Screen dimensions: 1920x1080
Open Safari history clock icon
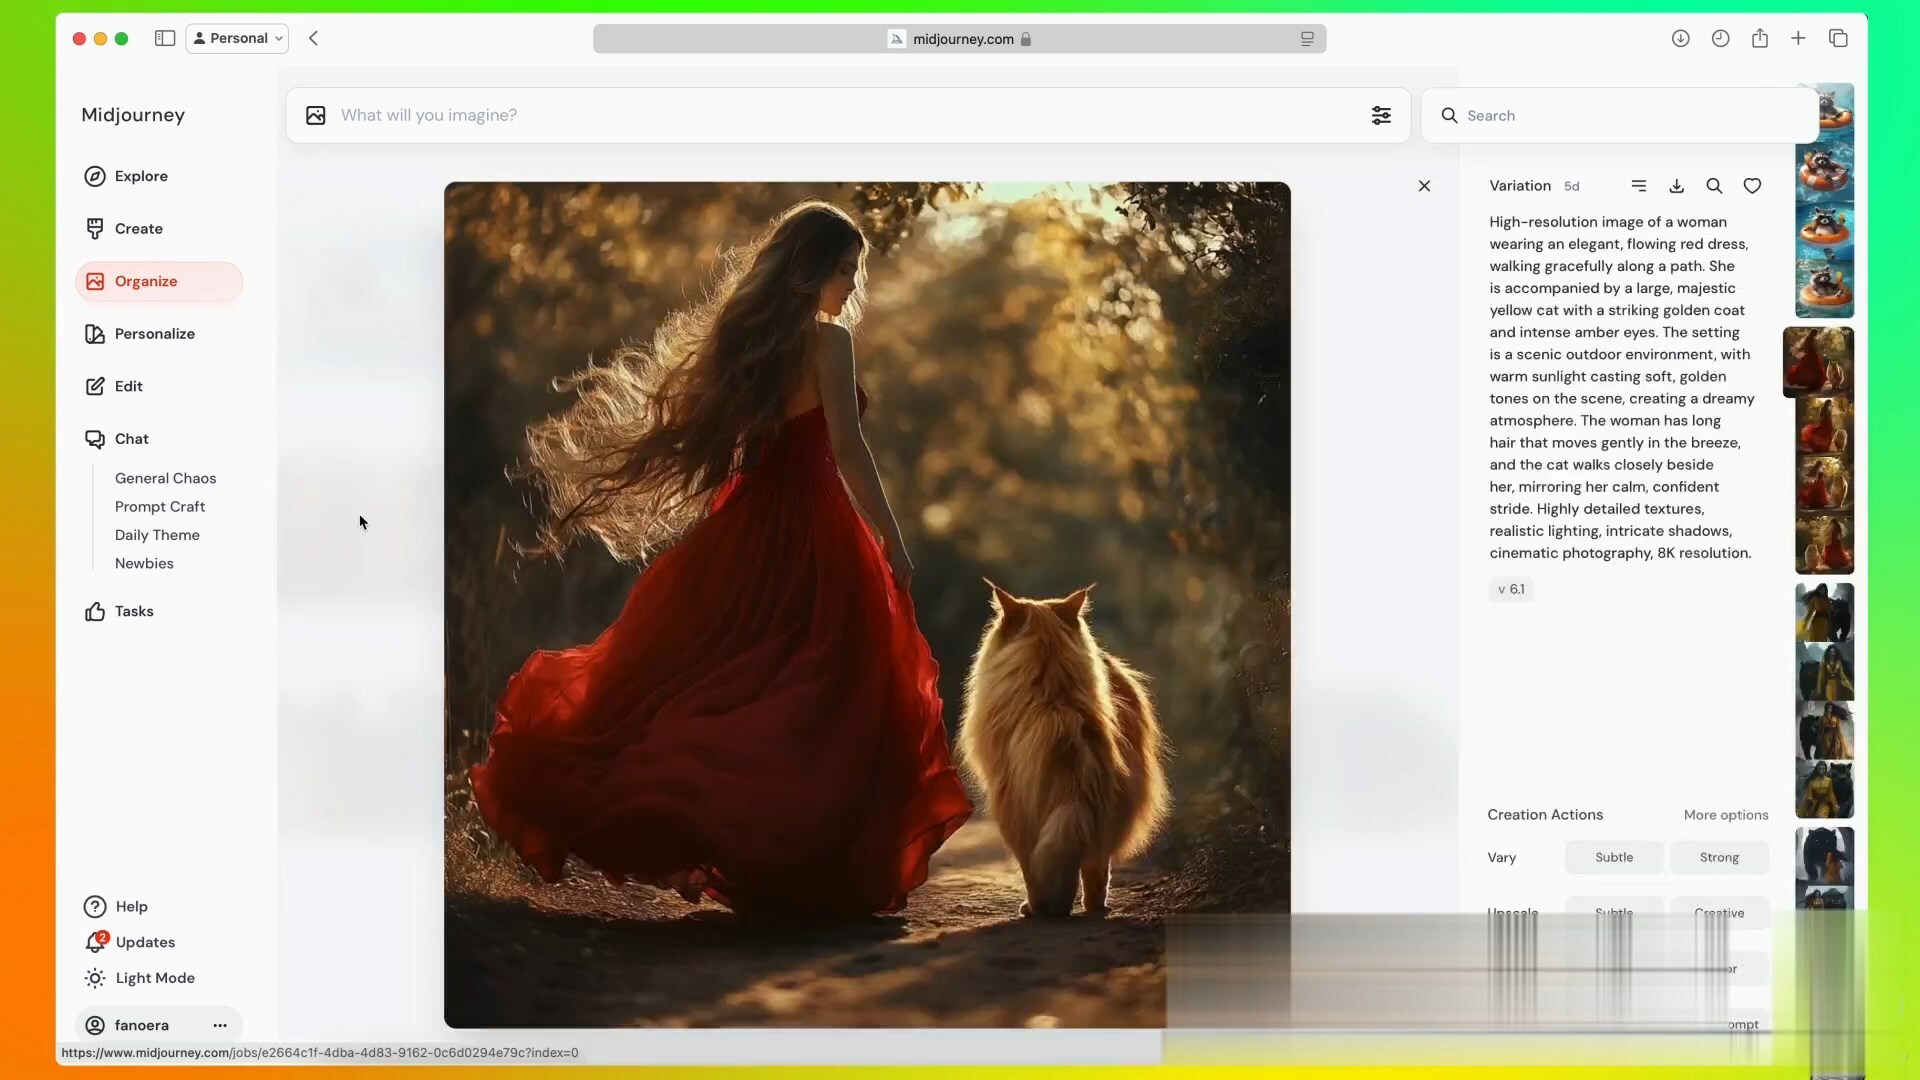[1720, 38]
